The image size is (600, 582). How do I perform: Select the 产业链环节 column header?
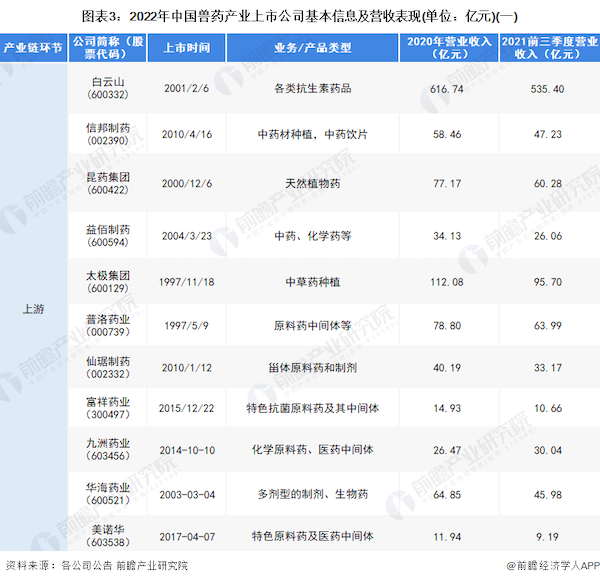coord(33,48)
